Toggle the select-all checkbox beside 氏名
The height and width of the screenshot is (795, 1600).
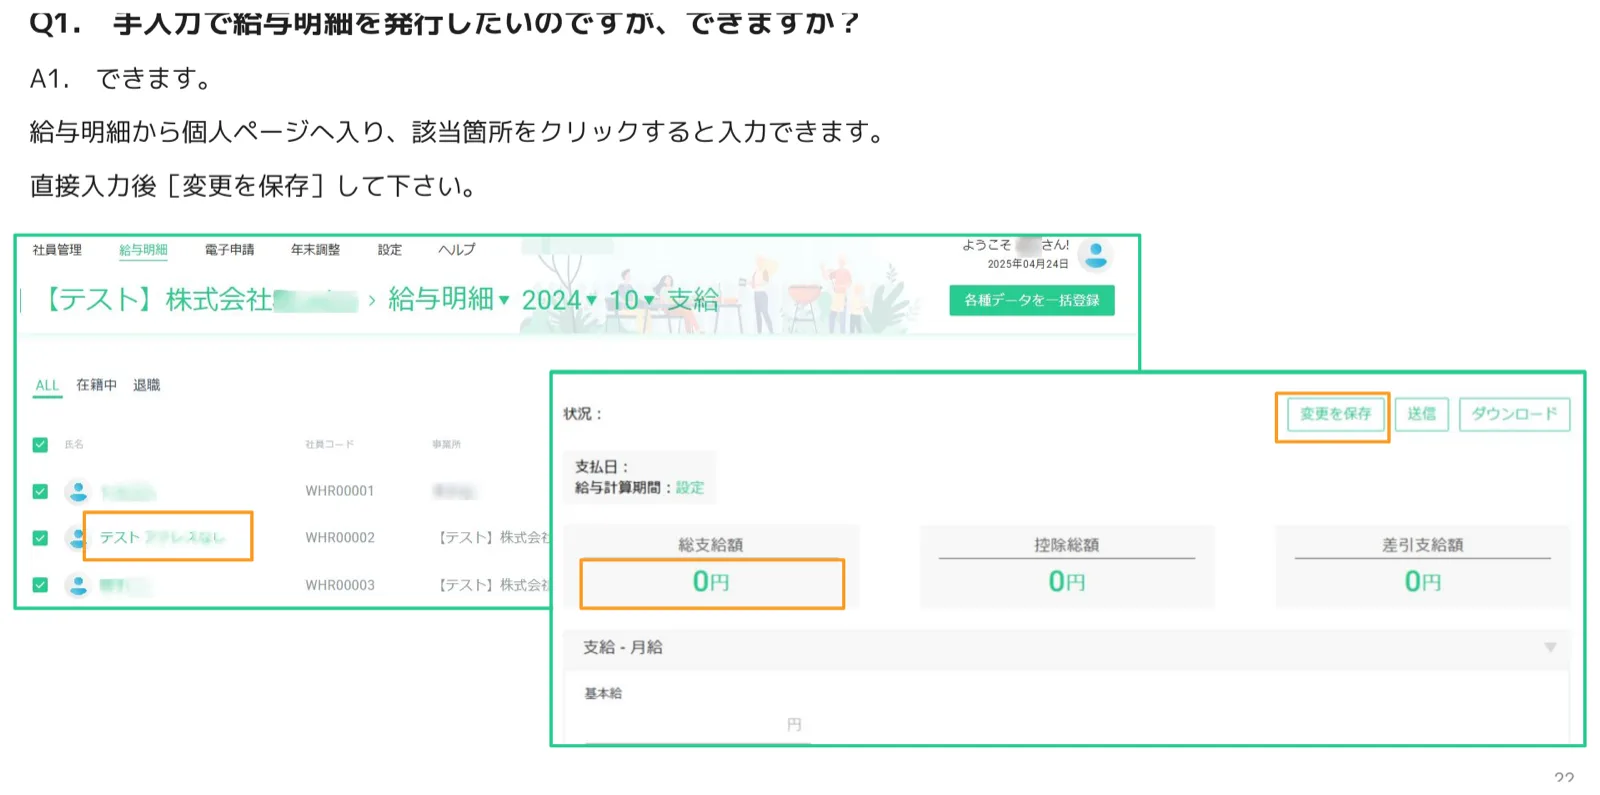point(40,445)
